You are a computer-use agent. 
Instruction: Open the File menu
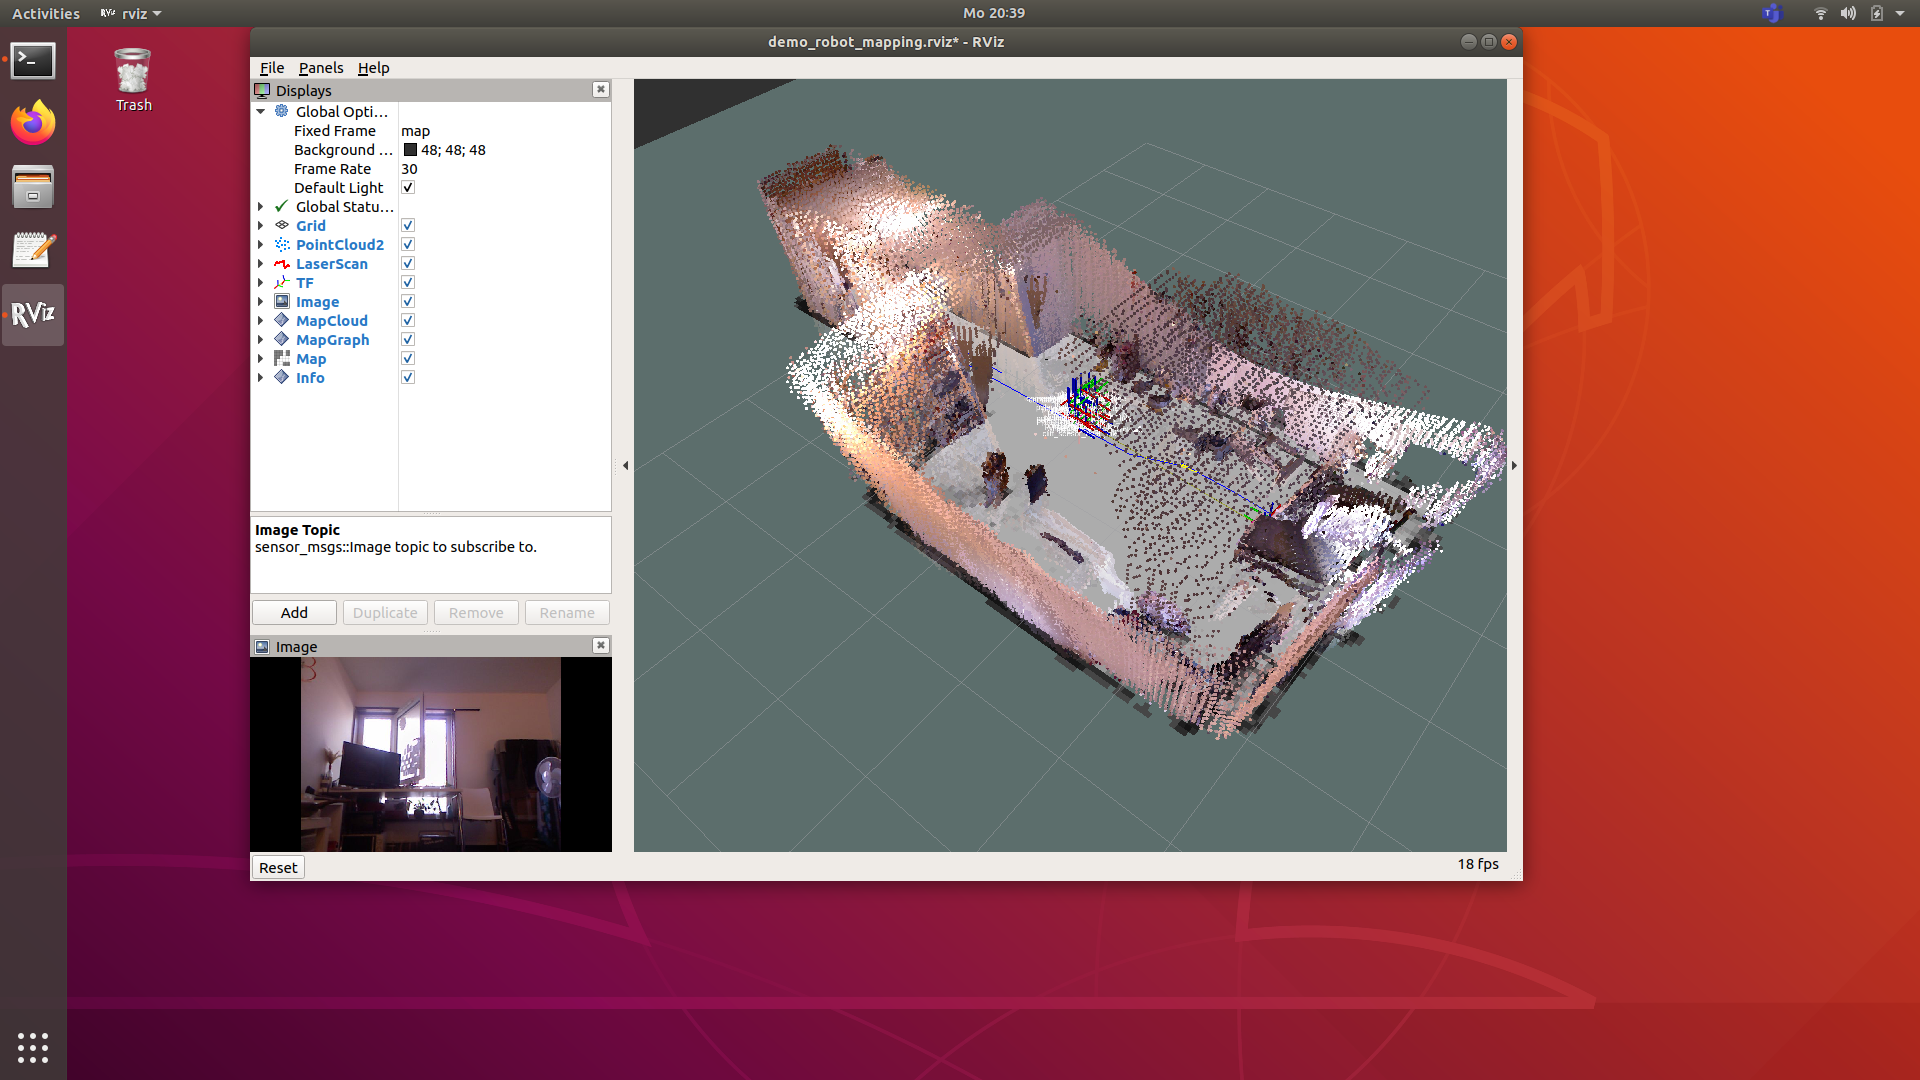[x=271, y=68]
